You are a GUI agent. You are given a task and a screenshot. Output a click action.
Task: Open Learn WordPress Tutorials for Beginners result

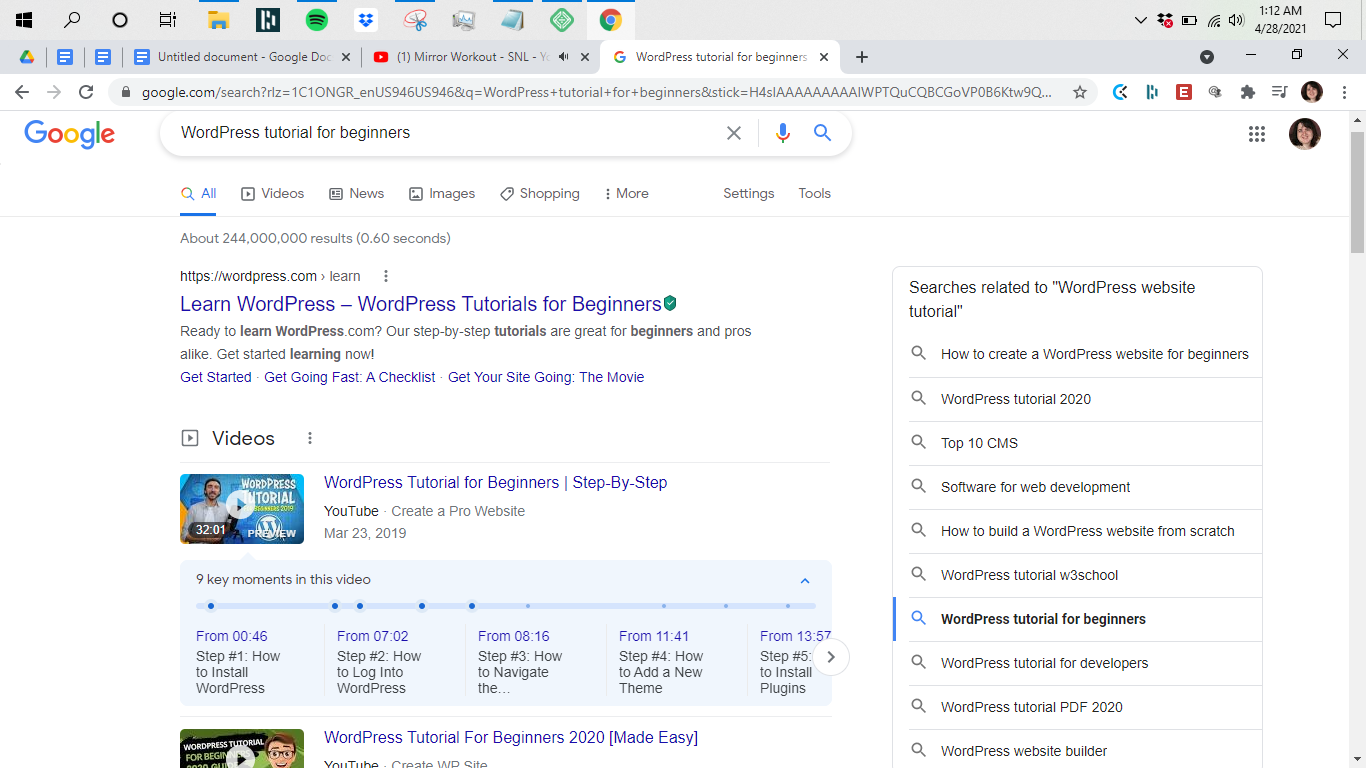[421, 304]
